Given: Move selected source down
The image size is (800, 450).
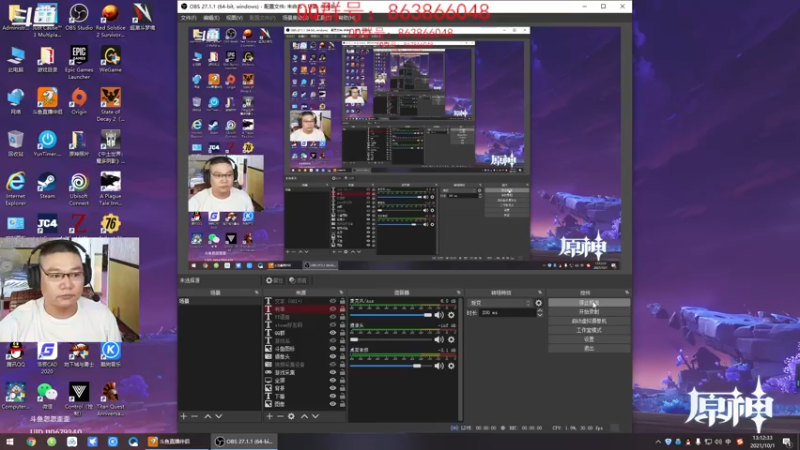Looking at the screenshot, I should point(315,416).
